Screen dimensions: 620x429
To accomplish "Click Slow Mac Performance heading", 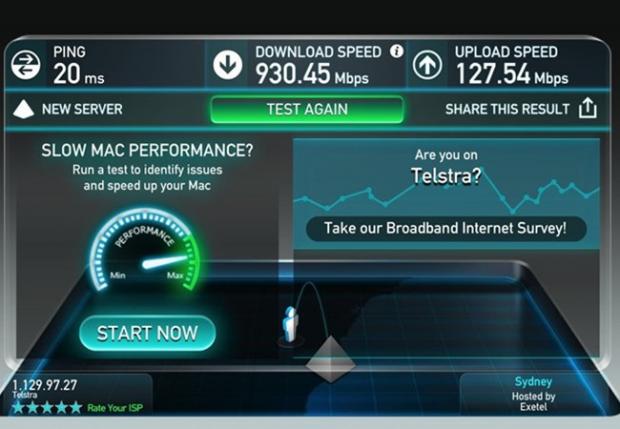I will tap(147, 150).
